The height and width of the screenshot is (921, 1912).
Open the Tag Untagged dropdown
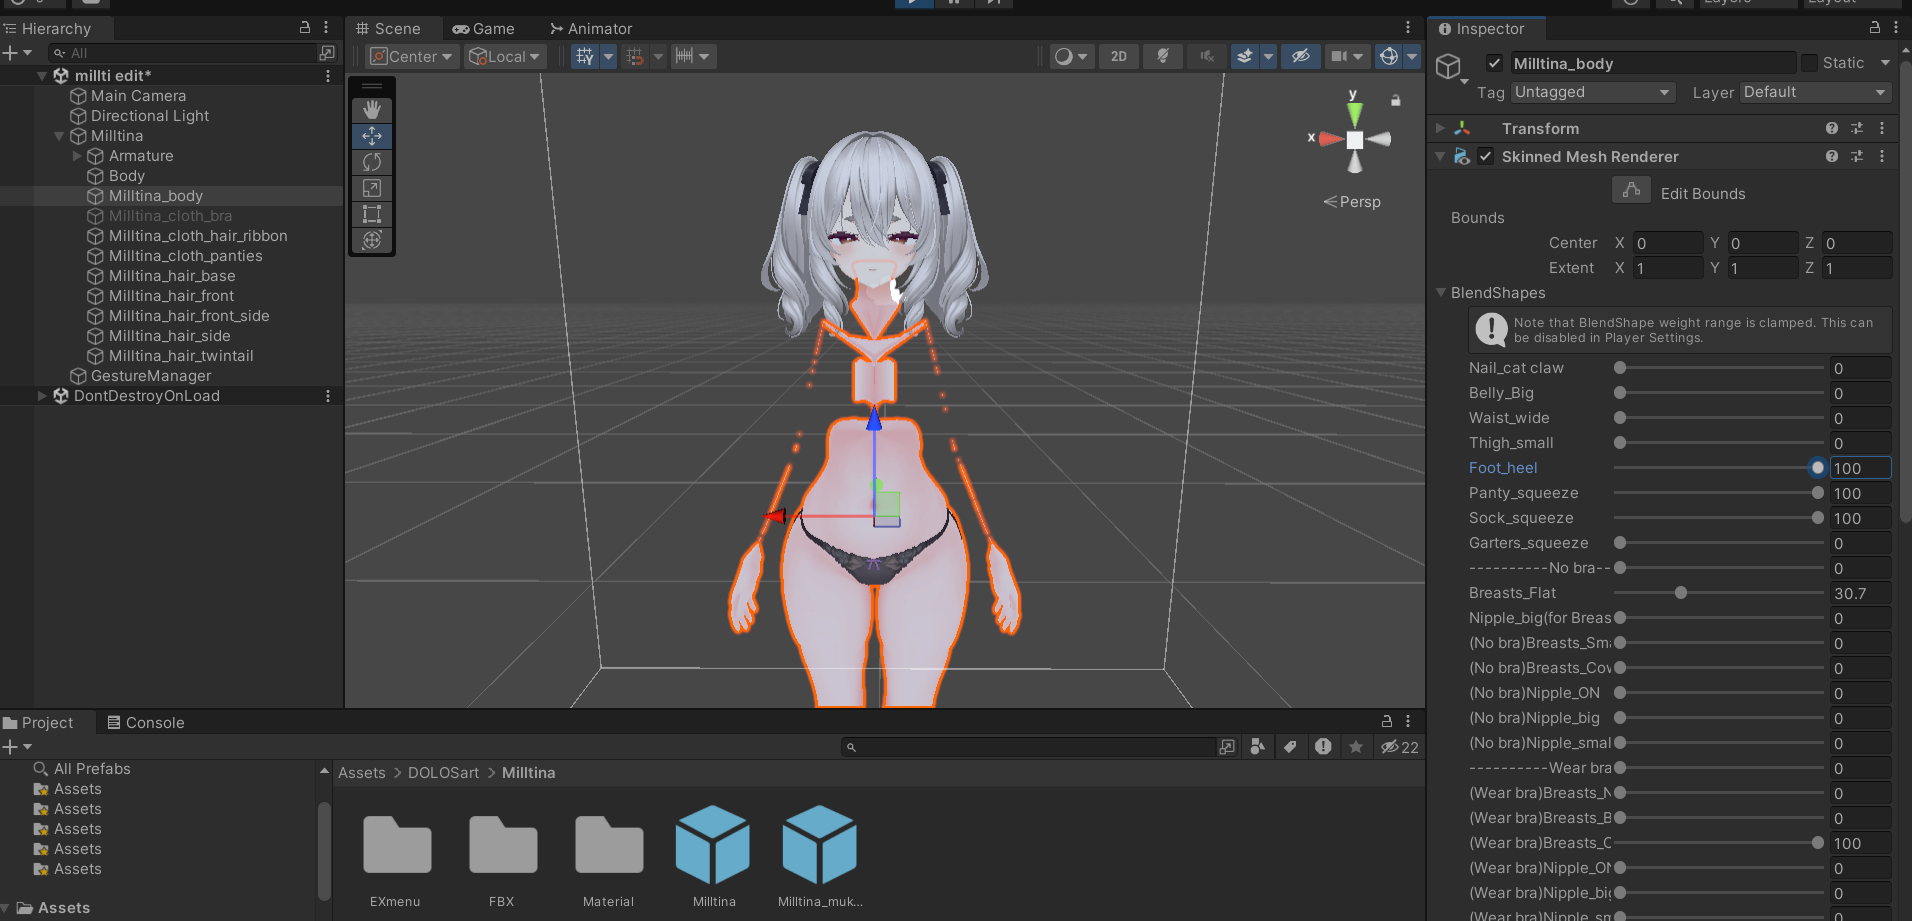[1593, 92]
